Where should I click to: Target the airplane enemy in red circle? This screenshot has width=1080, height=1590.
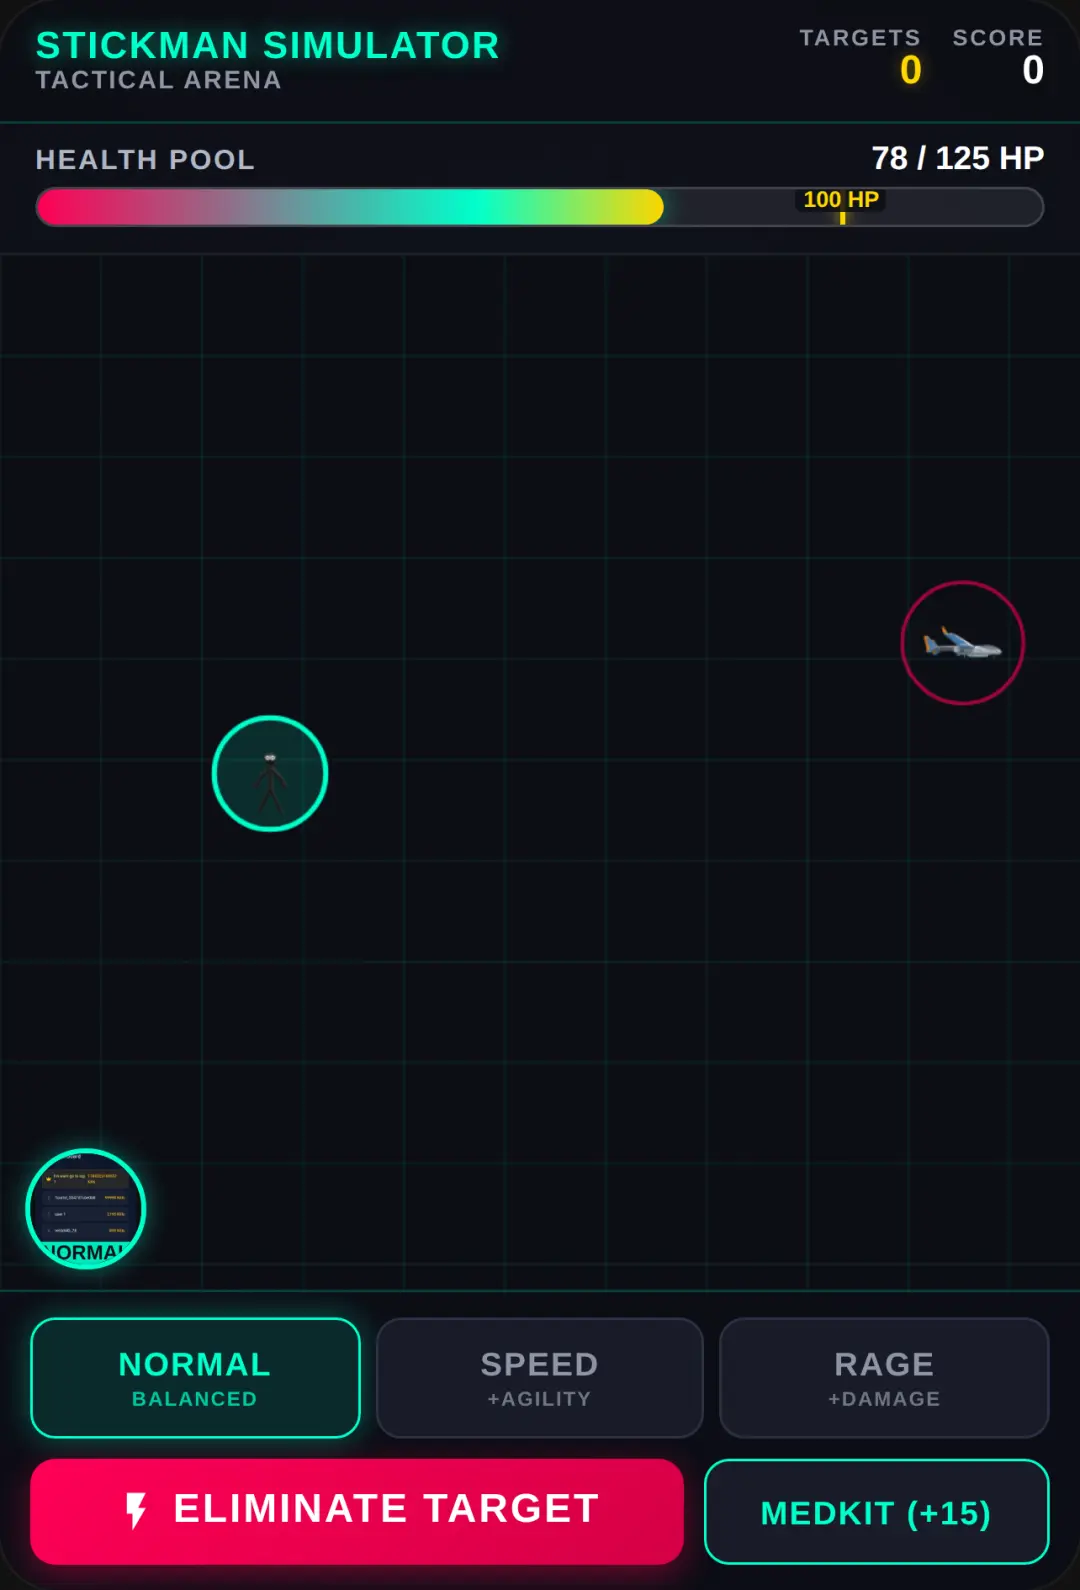point(963,643)
